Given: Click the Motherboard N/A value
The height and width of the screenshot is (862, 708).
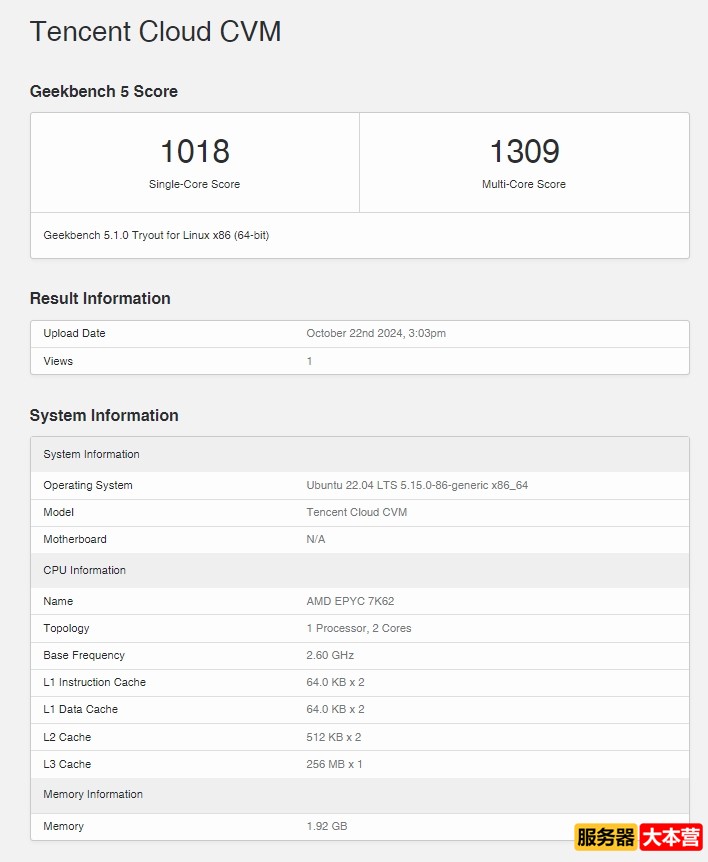Looking at the screenshot, I should [x=316, y=539].
